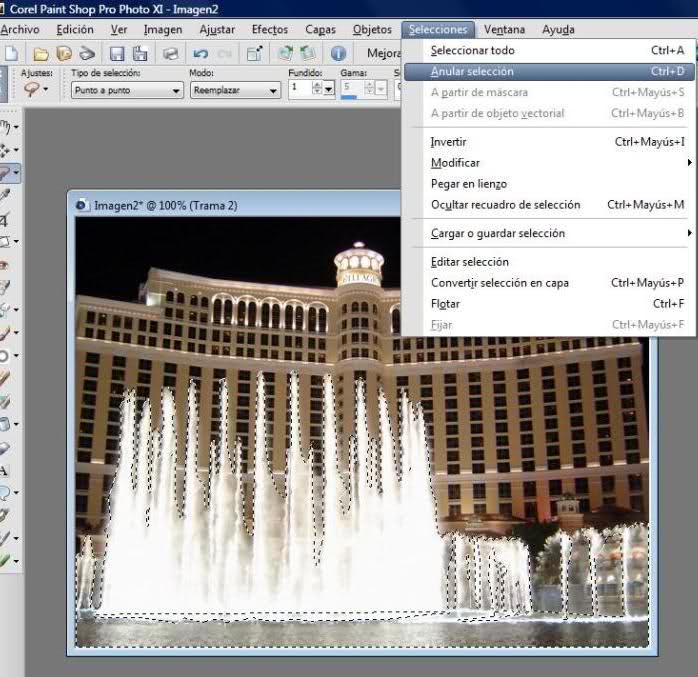Launch the Browse organizer icon in the toolbar
698x677 pixels.
(64, 53)
